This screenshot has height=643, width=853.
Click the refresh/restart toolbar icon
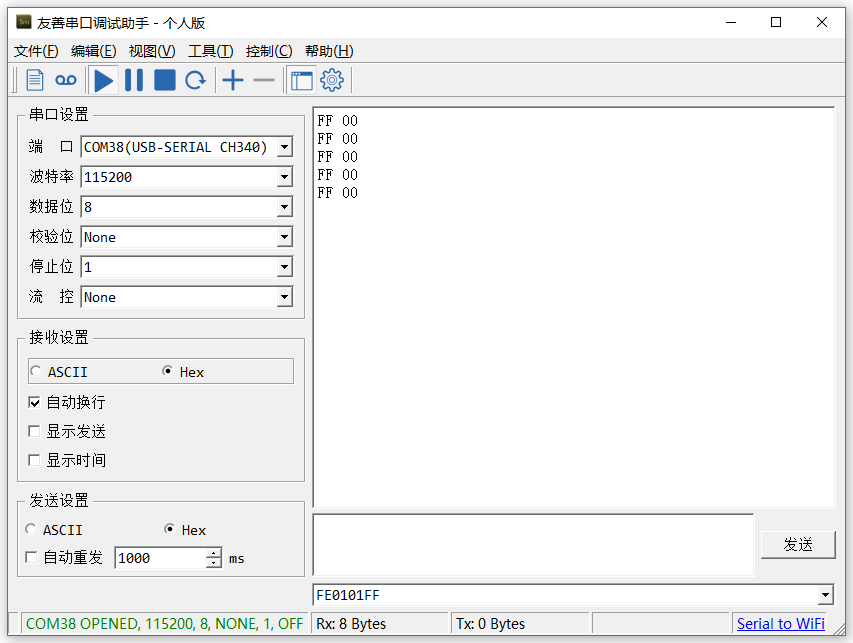195,81
